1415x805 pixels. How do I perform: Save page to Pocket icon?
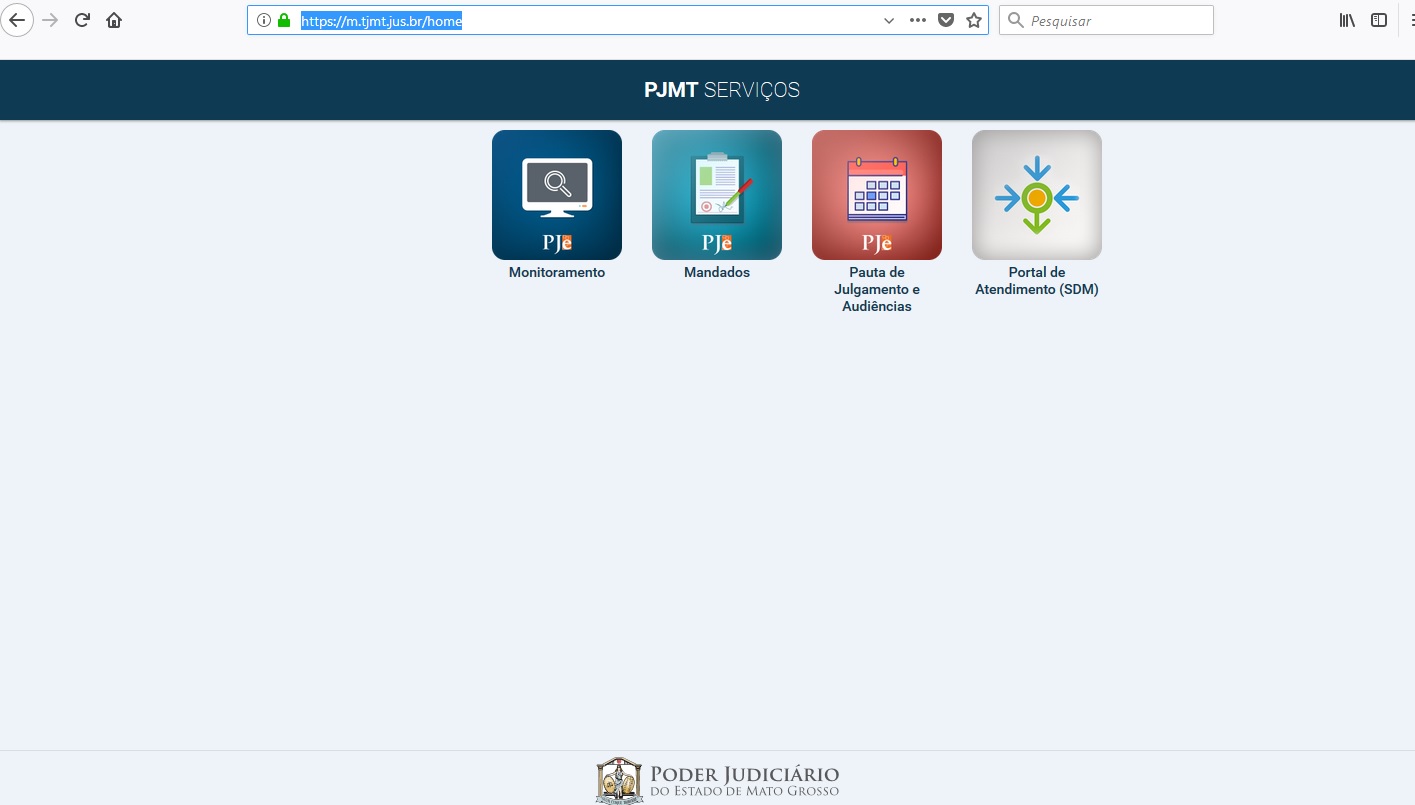(946, 20)
